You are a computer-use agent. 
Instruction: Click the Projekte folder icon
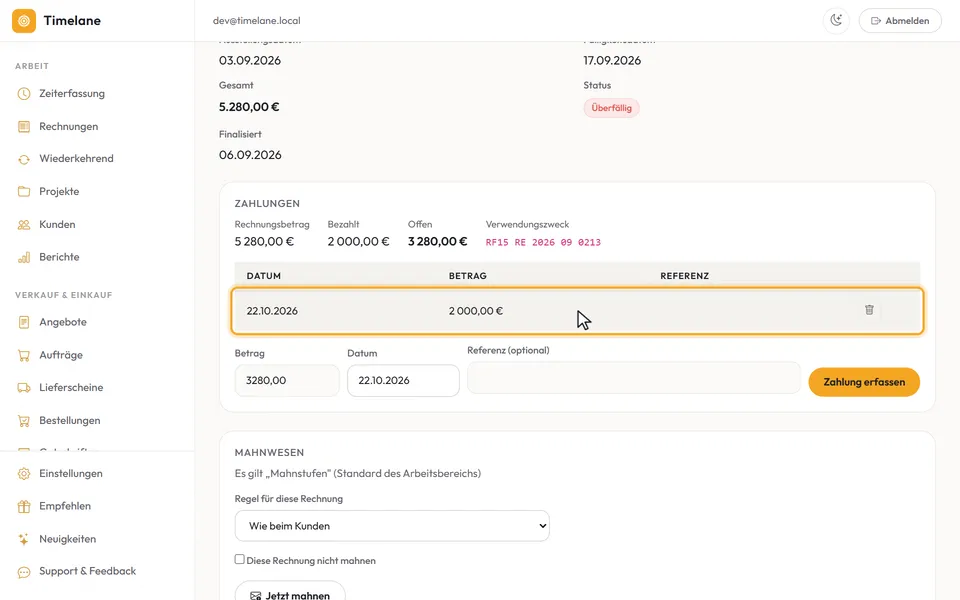24,192
